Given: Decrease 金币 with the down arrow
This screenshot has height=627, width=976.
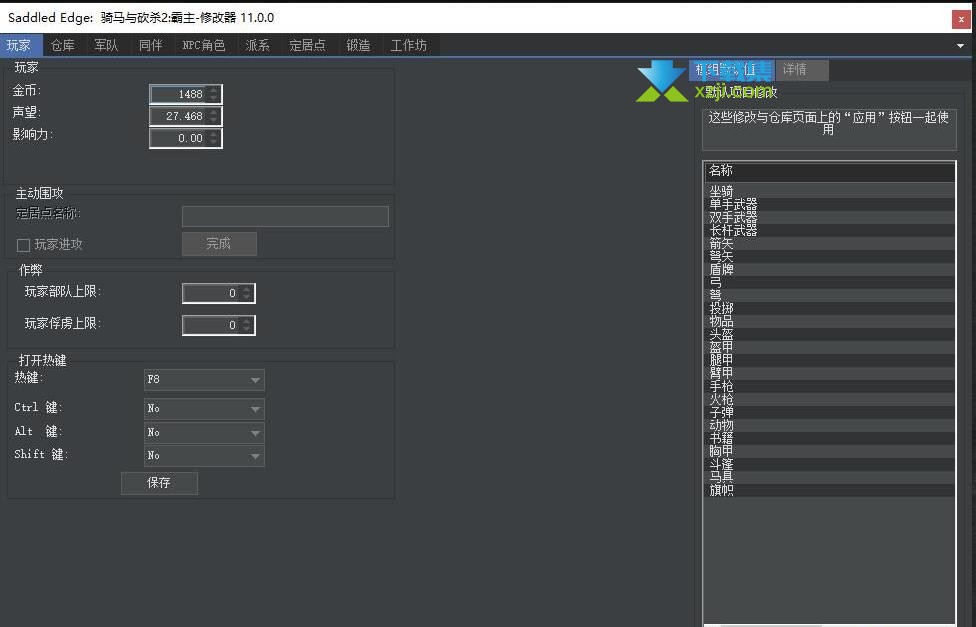Looking at the screenshot, I should 214,98.
